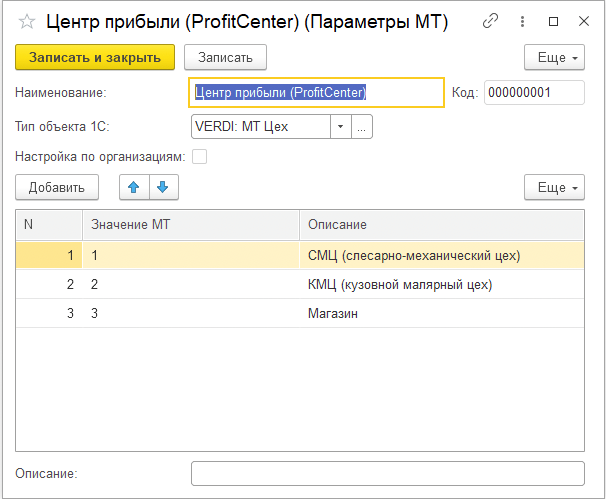Click the Описание column header

coord(440,224)
